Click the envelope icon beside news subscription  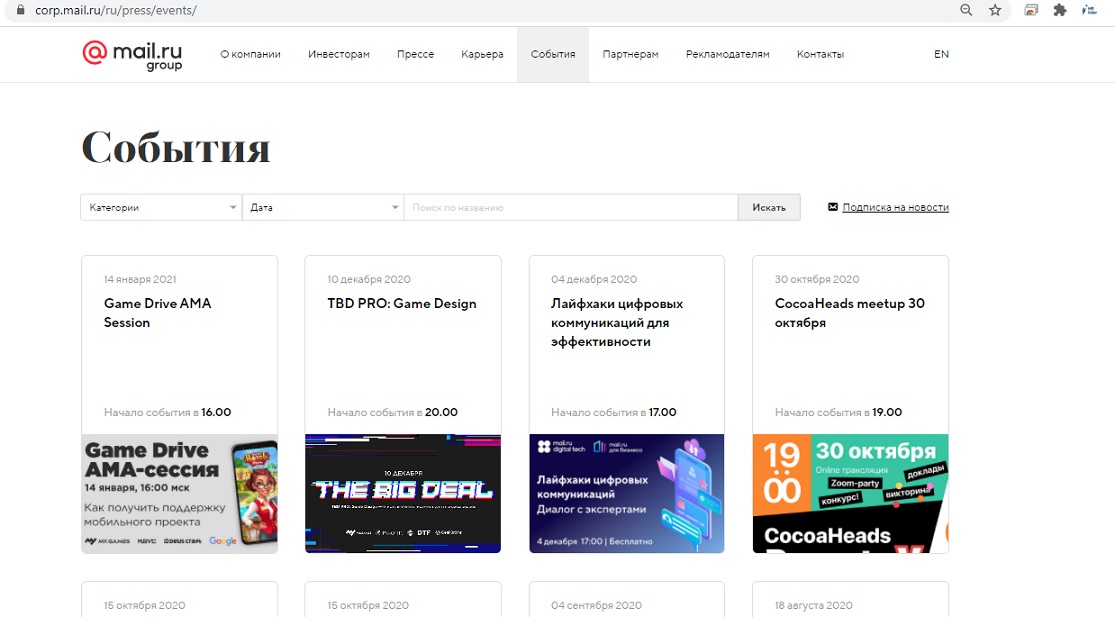point(833,207)
